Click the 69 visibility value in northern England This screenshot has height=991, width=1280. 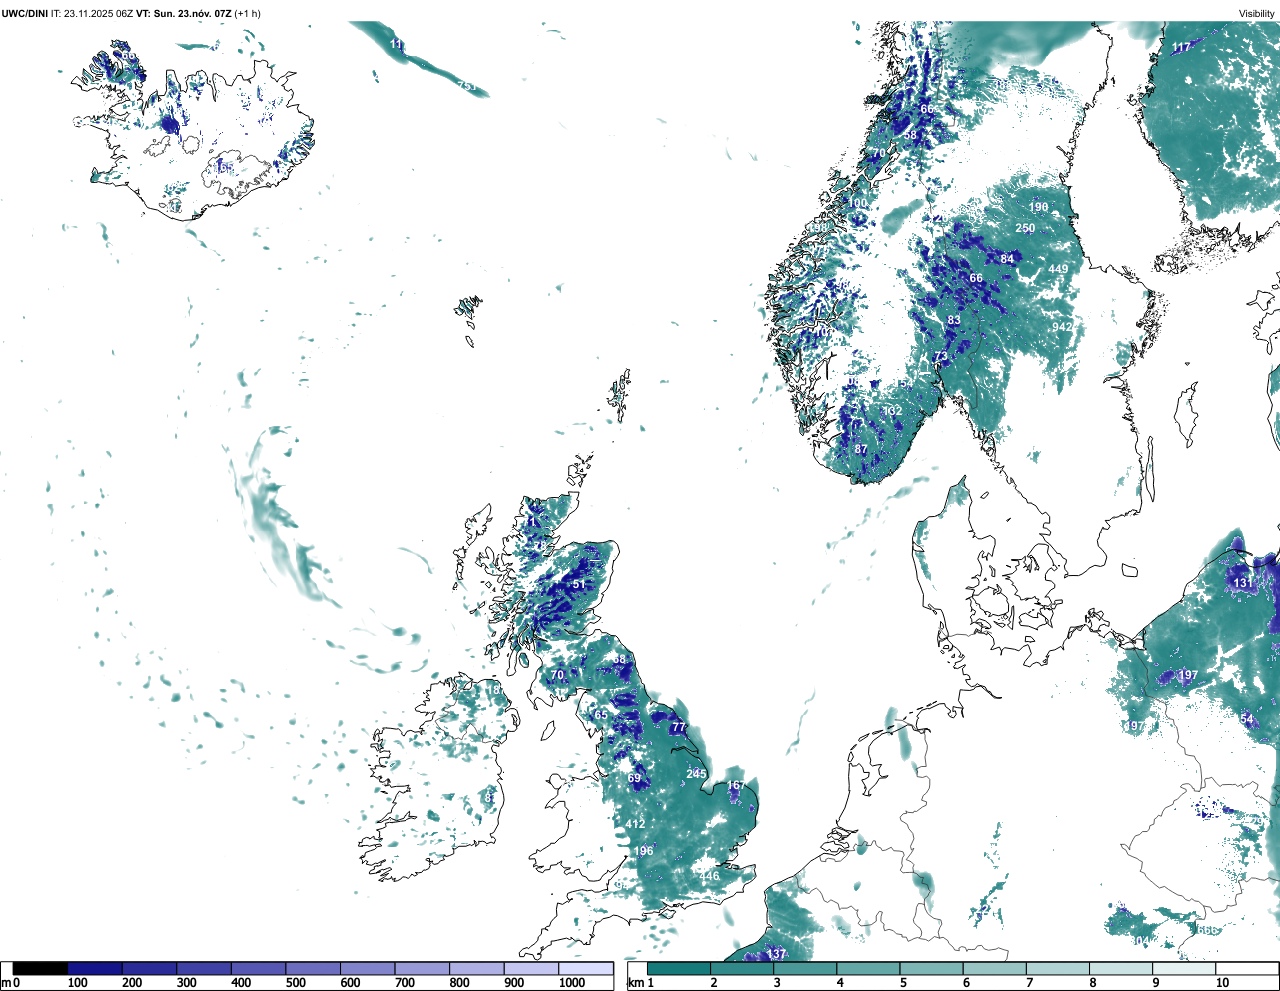pos(634,778)
